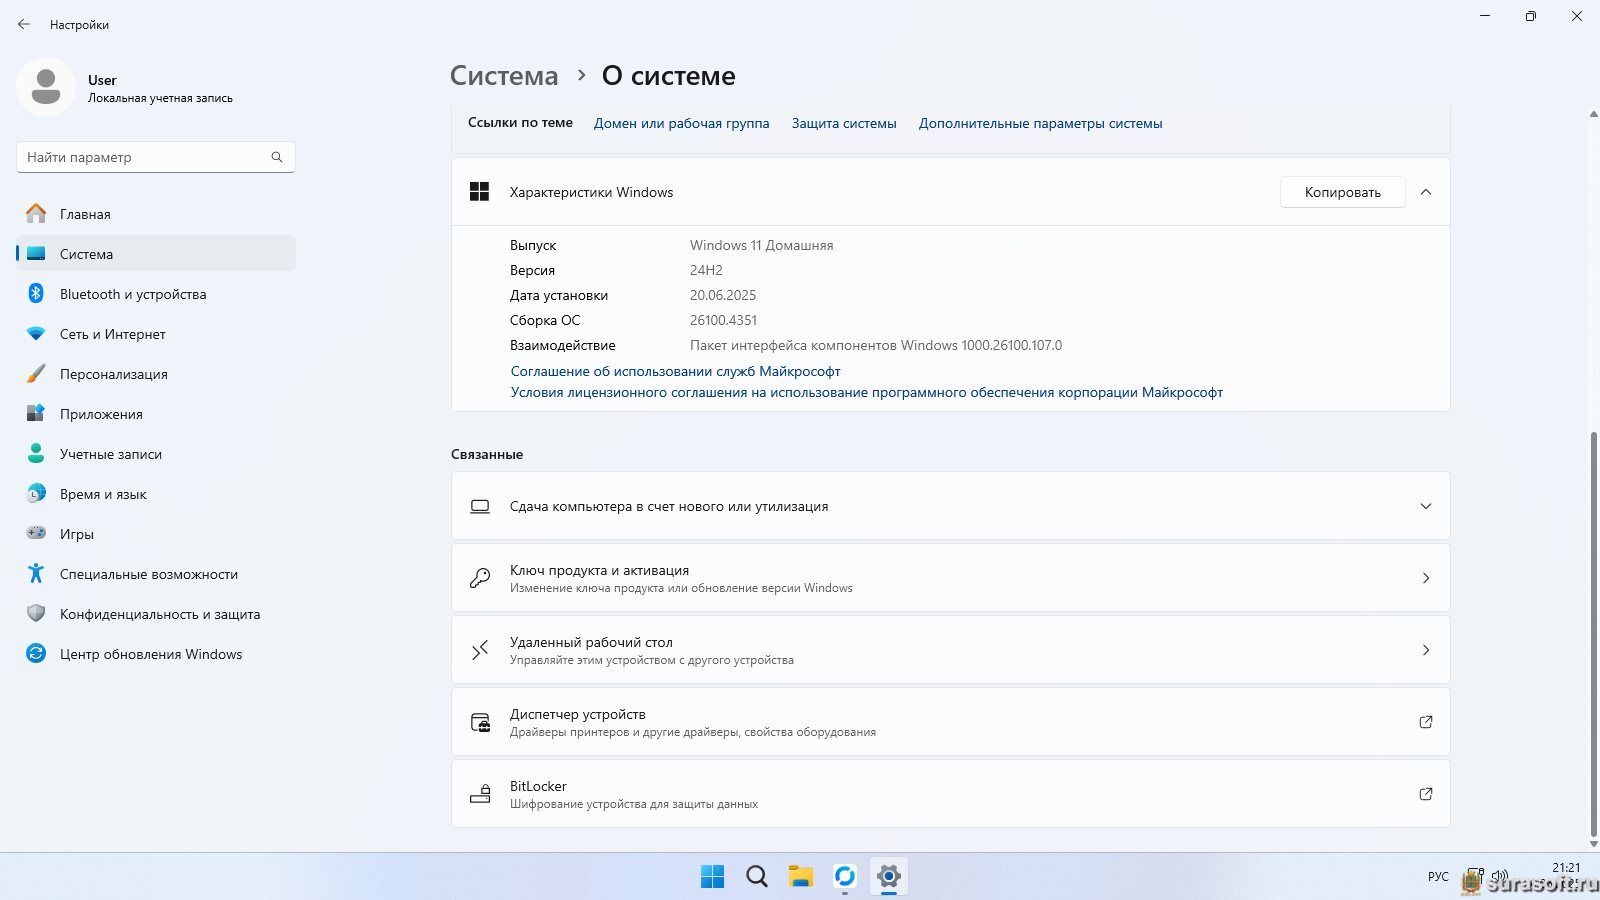Screen dimensions: 1600x900
Task: Click the Найти параметр search field
Action: pos(145,157)
